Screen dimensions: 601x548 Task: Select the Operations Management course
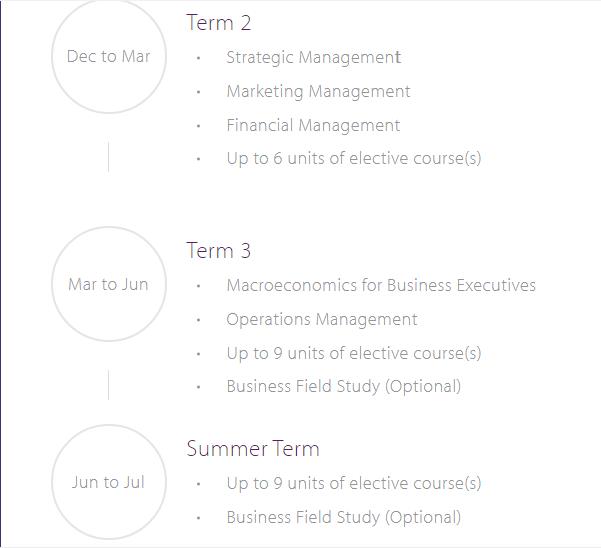coord(322,320)
